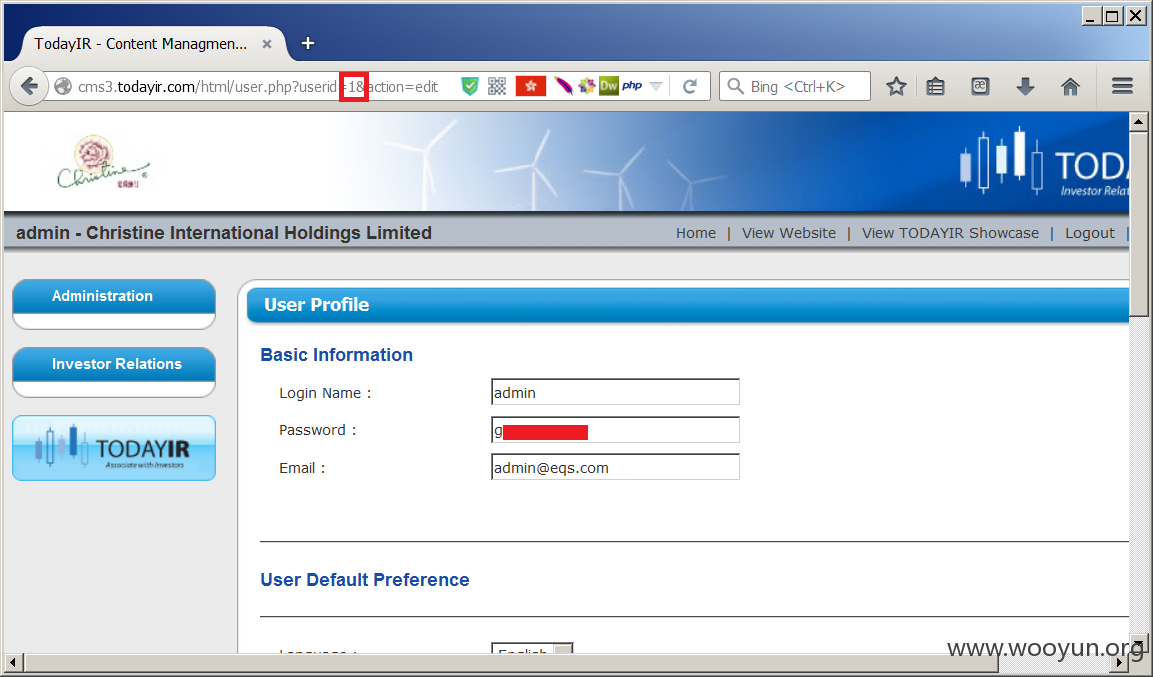This screenshot has width=1153, height=677.
Task: Click the colorful flower icon in address bar
Action: tap(586, 87)
